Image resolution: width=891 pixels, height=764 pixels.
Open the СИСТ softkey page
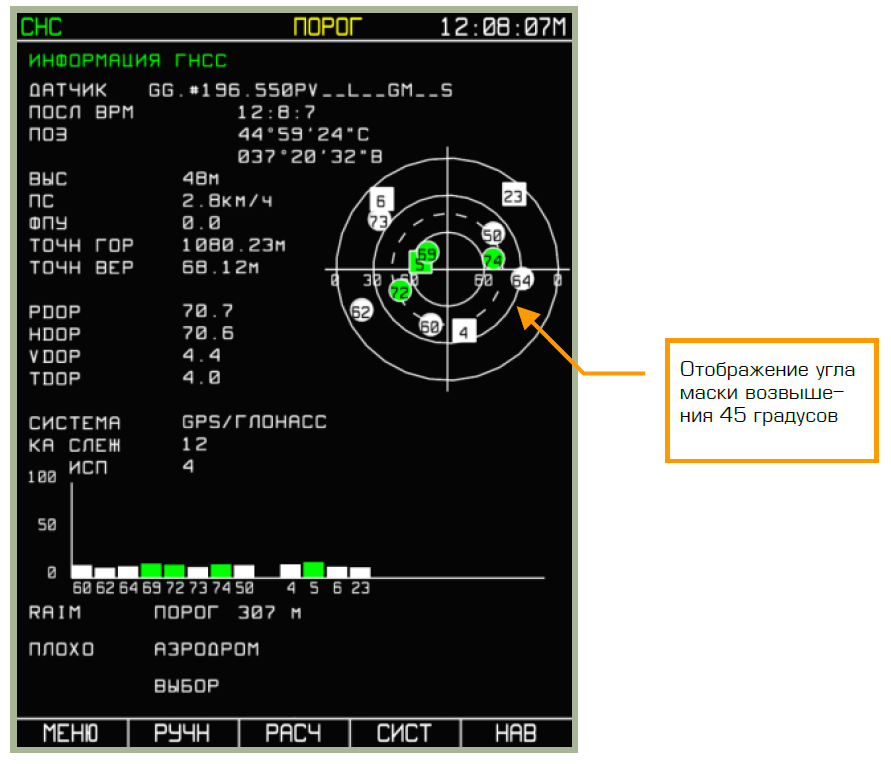(405, 733)
